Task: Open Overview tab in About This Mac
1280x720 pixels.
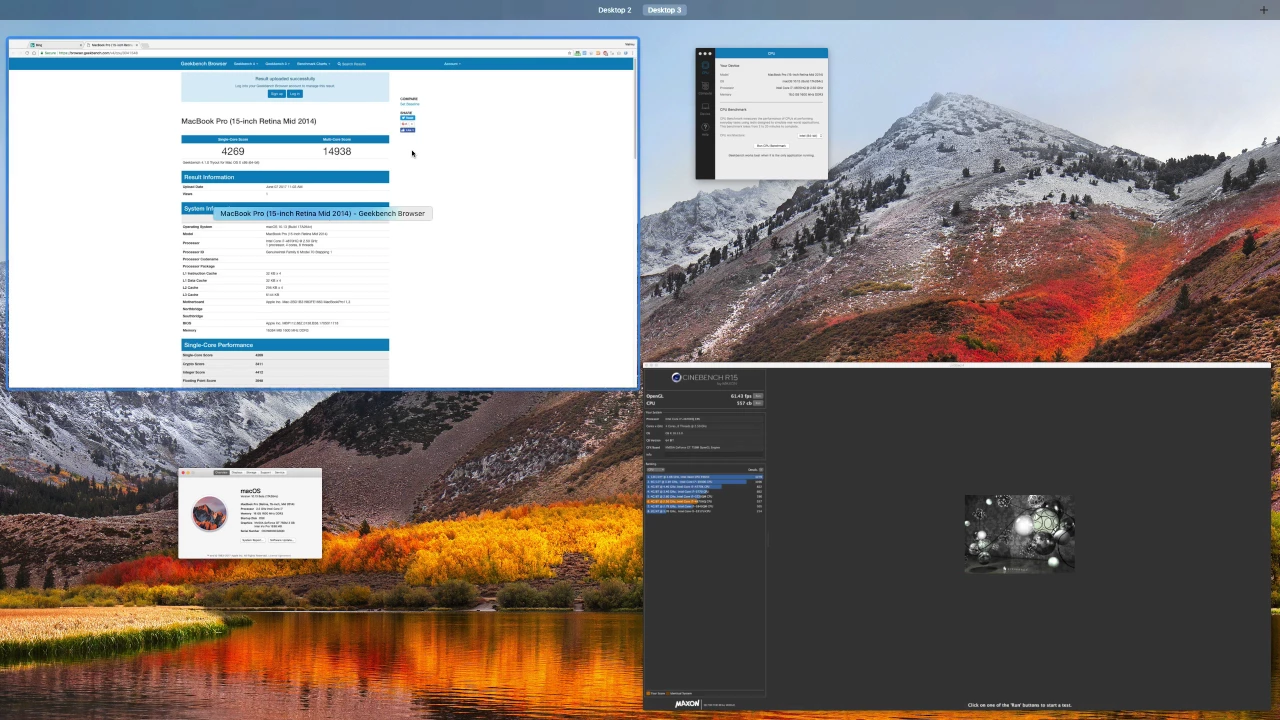Action: (221, 472)
